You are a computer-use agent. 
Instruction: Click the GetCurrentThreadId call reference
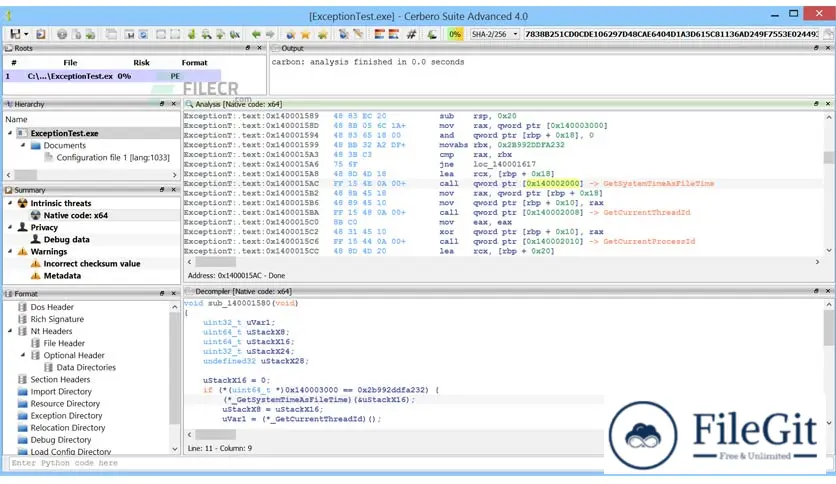point(647,212)
